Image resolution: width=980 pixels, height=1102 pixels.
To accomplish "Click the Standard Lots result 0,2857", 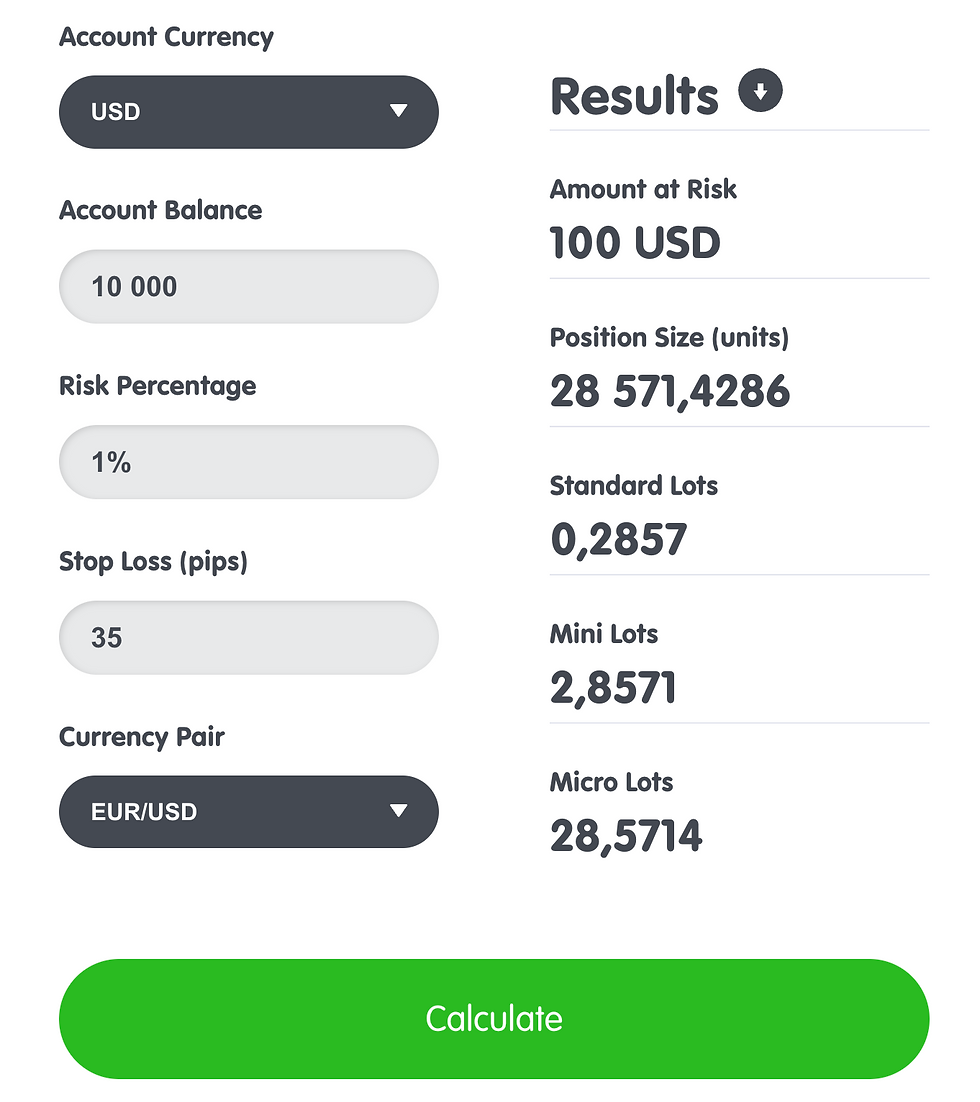I will 619,540.
